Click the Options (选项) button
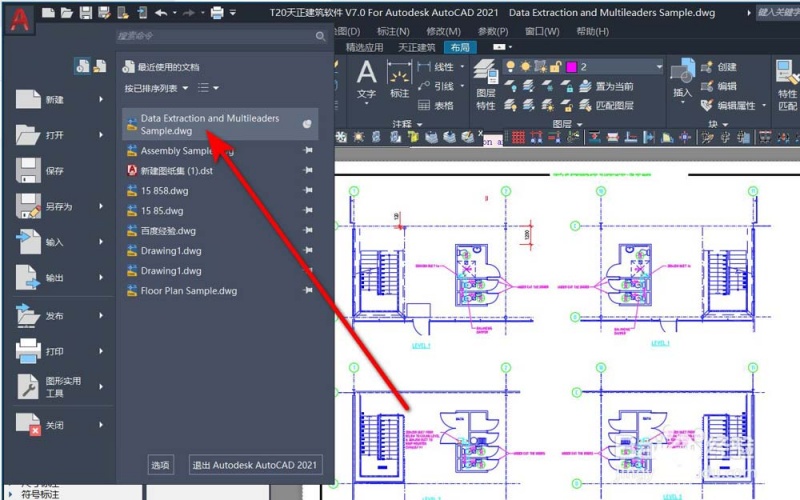 tap(160, 465)
